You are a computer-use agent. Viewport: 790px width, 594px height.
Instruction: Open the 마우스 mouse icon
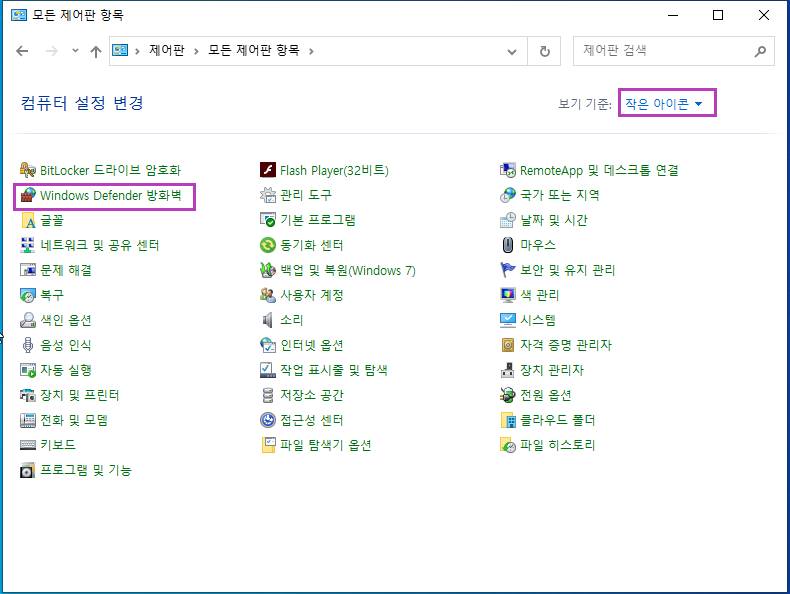[x=508, y=245]
